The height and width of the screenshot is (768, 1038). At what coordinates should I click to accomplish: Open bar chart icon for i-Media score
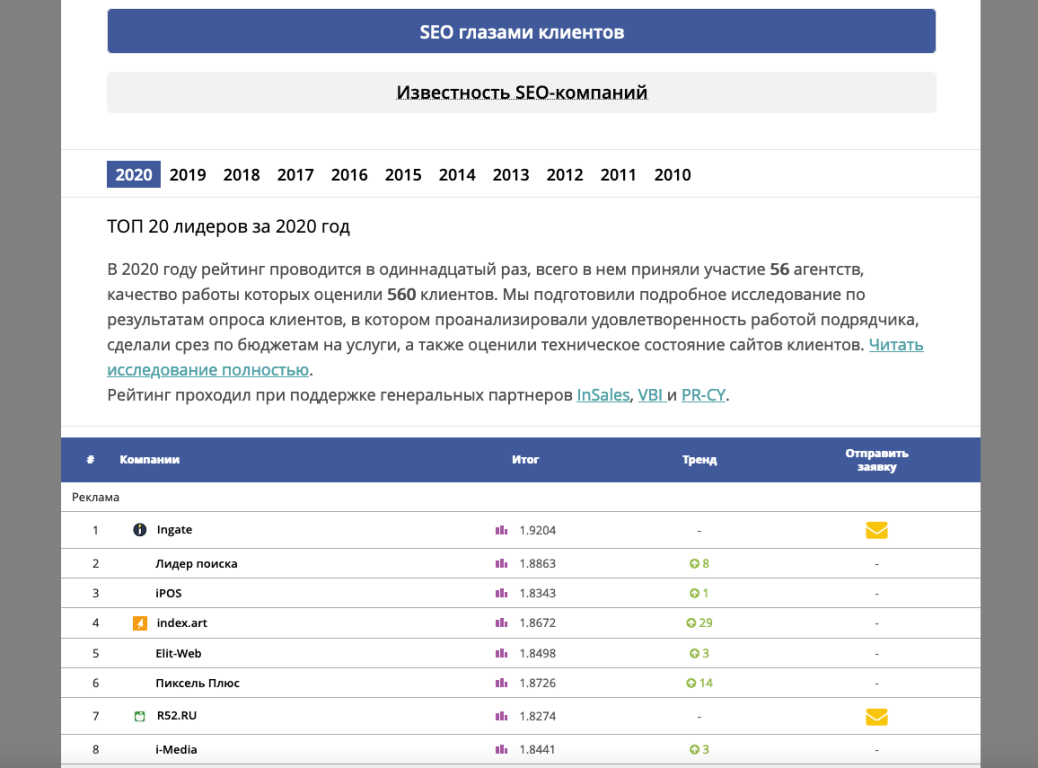[501, 749]
